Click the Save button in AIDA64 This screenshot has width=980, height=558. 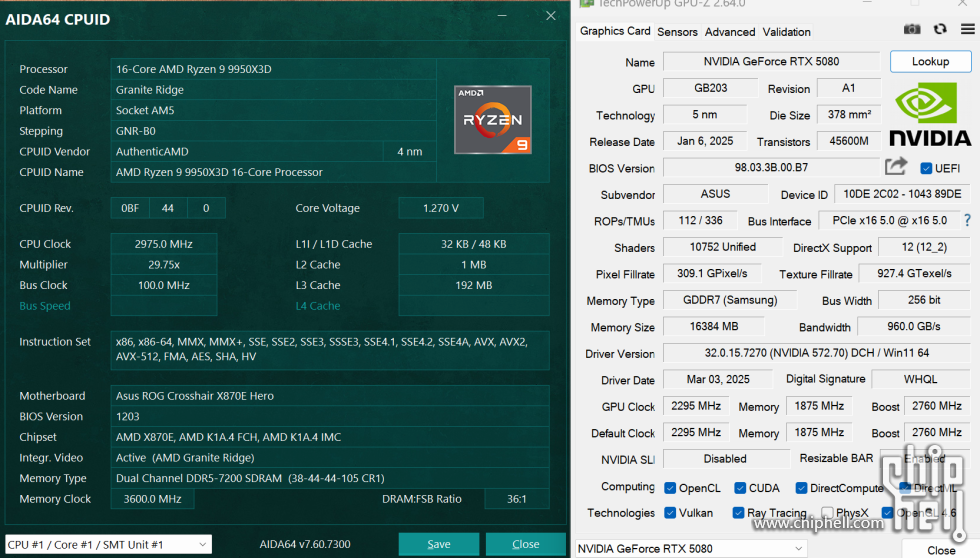(x=439, y=544)
